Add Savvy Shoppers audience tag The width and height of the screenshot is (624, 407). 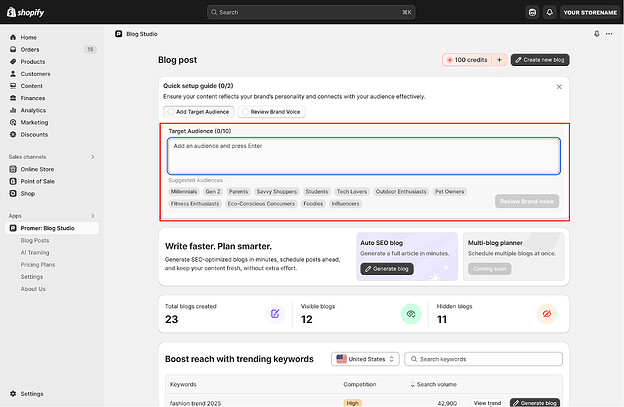277,192
